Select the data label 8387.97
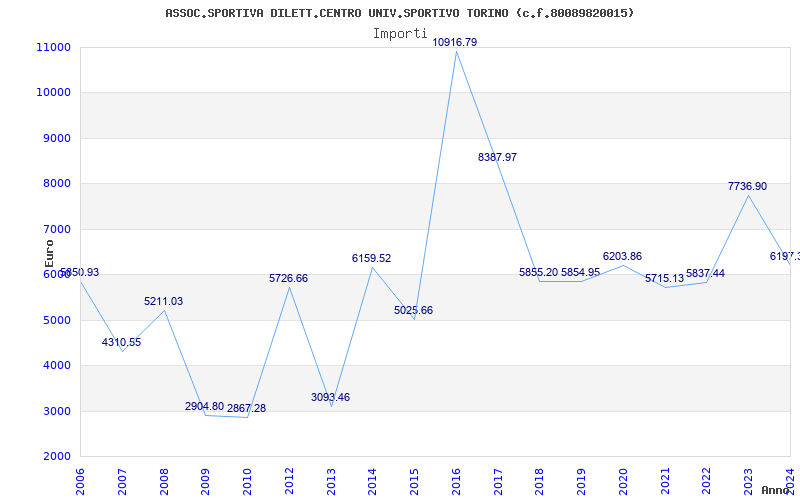The height and width of the screenshot is (500, 800). [497, 157]
